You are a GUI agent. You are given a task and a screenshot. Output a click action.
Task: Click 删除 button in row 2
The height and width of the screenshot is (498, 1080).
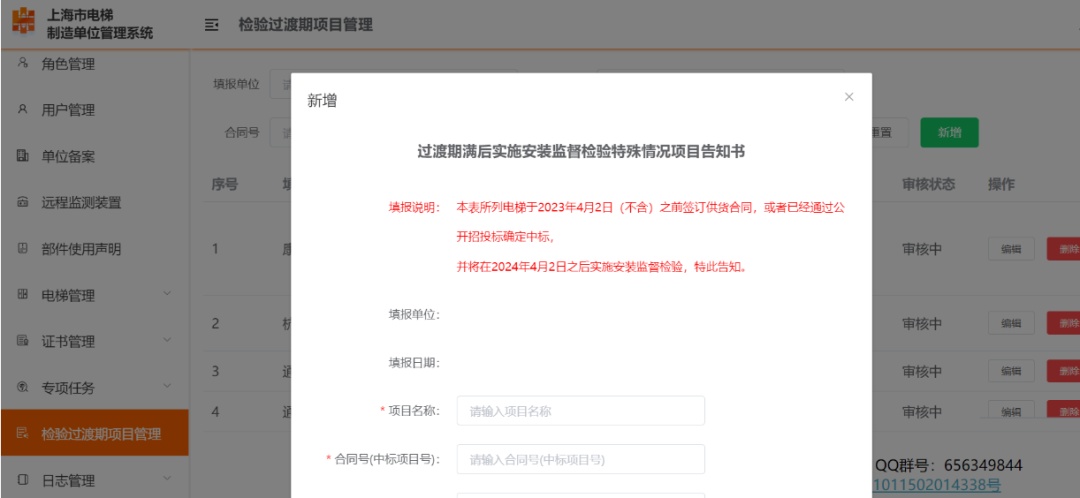[x=1063, y=323]
